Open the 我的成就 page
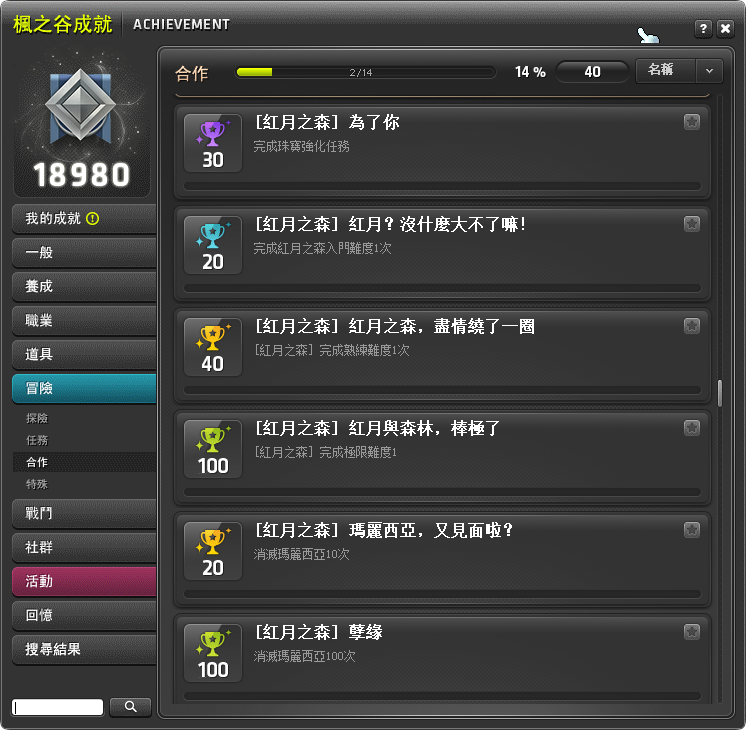 click(84, 218)
